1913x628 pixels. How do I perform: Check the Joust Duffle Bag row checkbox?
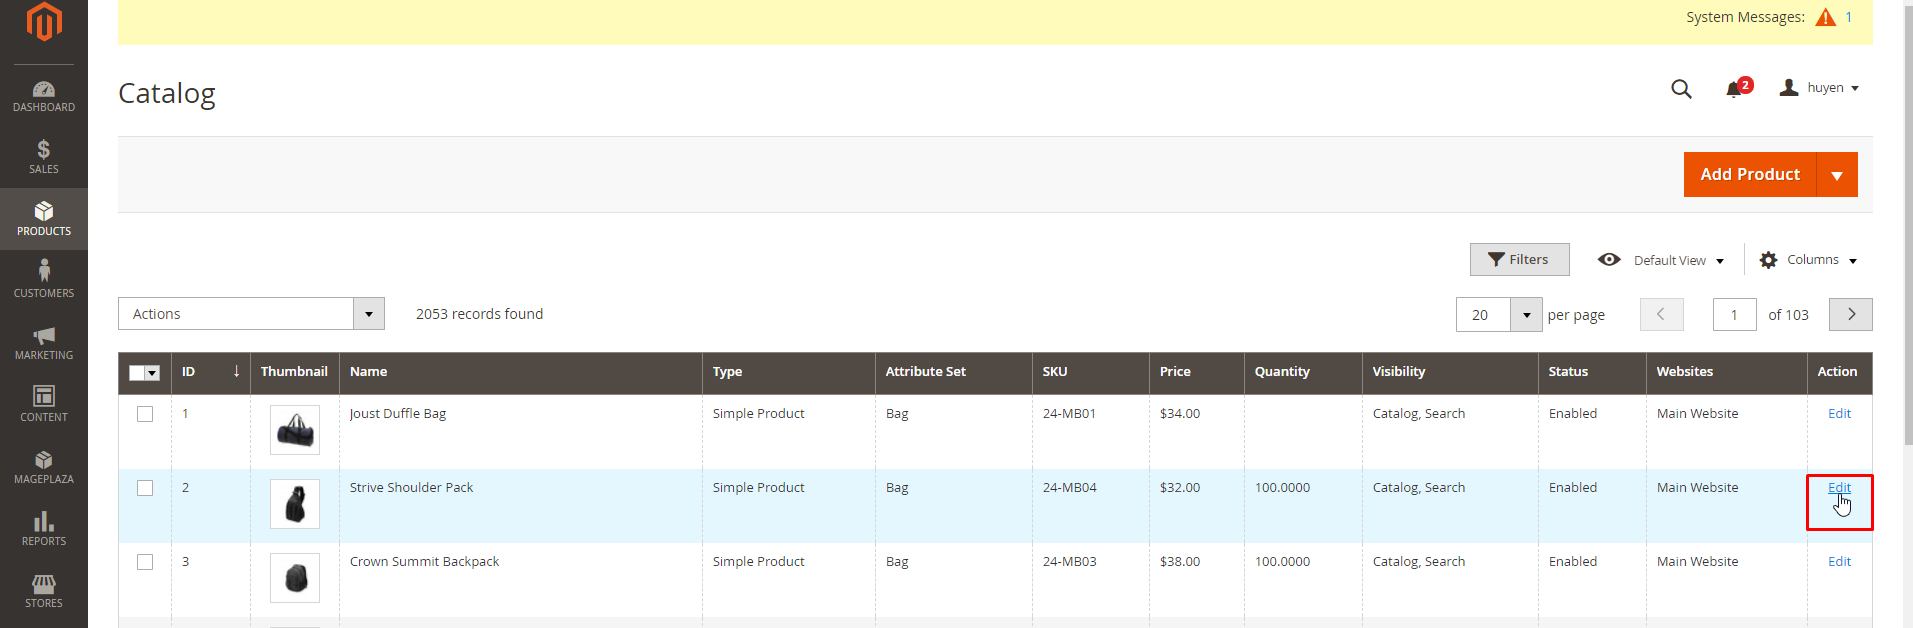145,414
